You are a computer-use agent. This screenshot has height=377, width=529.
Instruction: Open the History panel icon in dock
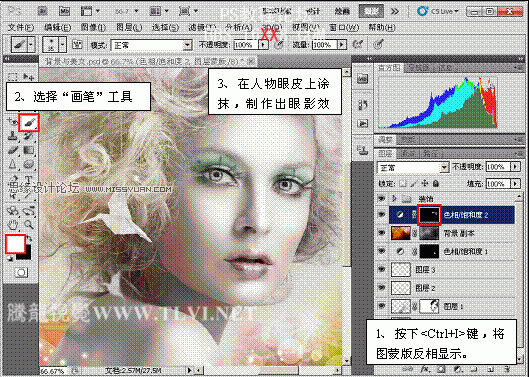point(363,105)
